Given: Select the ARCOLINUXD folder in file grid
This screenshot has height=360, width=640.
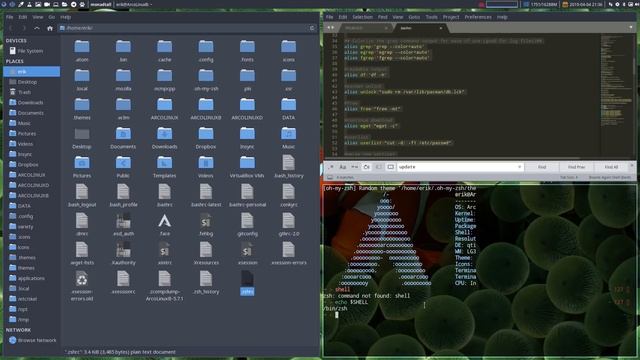Looking at the screenshot, I should (247, 104).
